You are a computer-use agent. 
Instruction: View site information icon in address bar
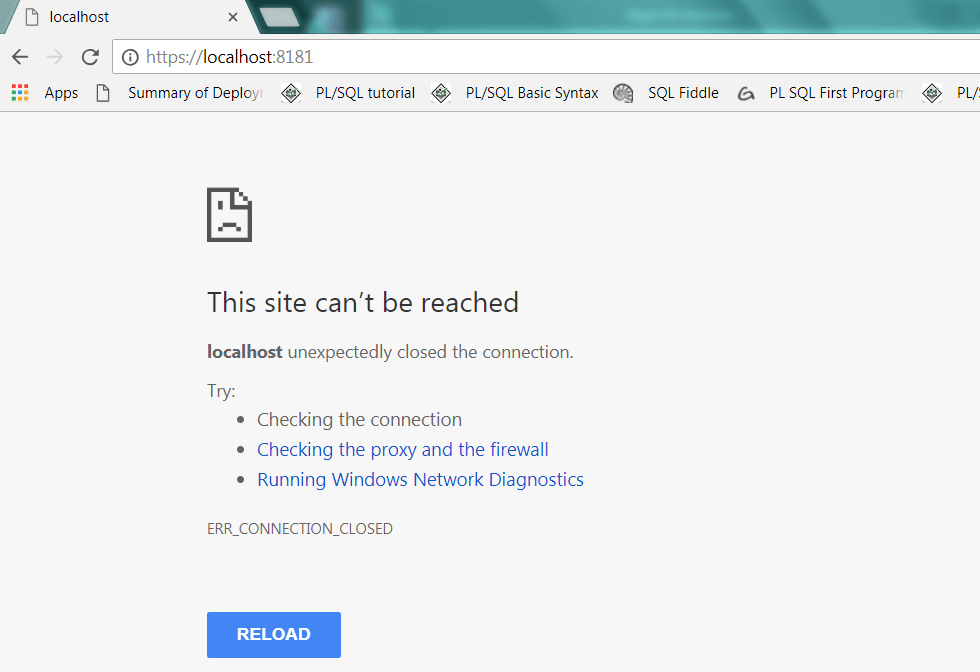click(130, 58)
